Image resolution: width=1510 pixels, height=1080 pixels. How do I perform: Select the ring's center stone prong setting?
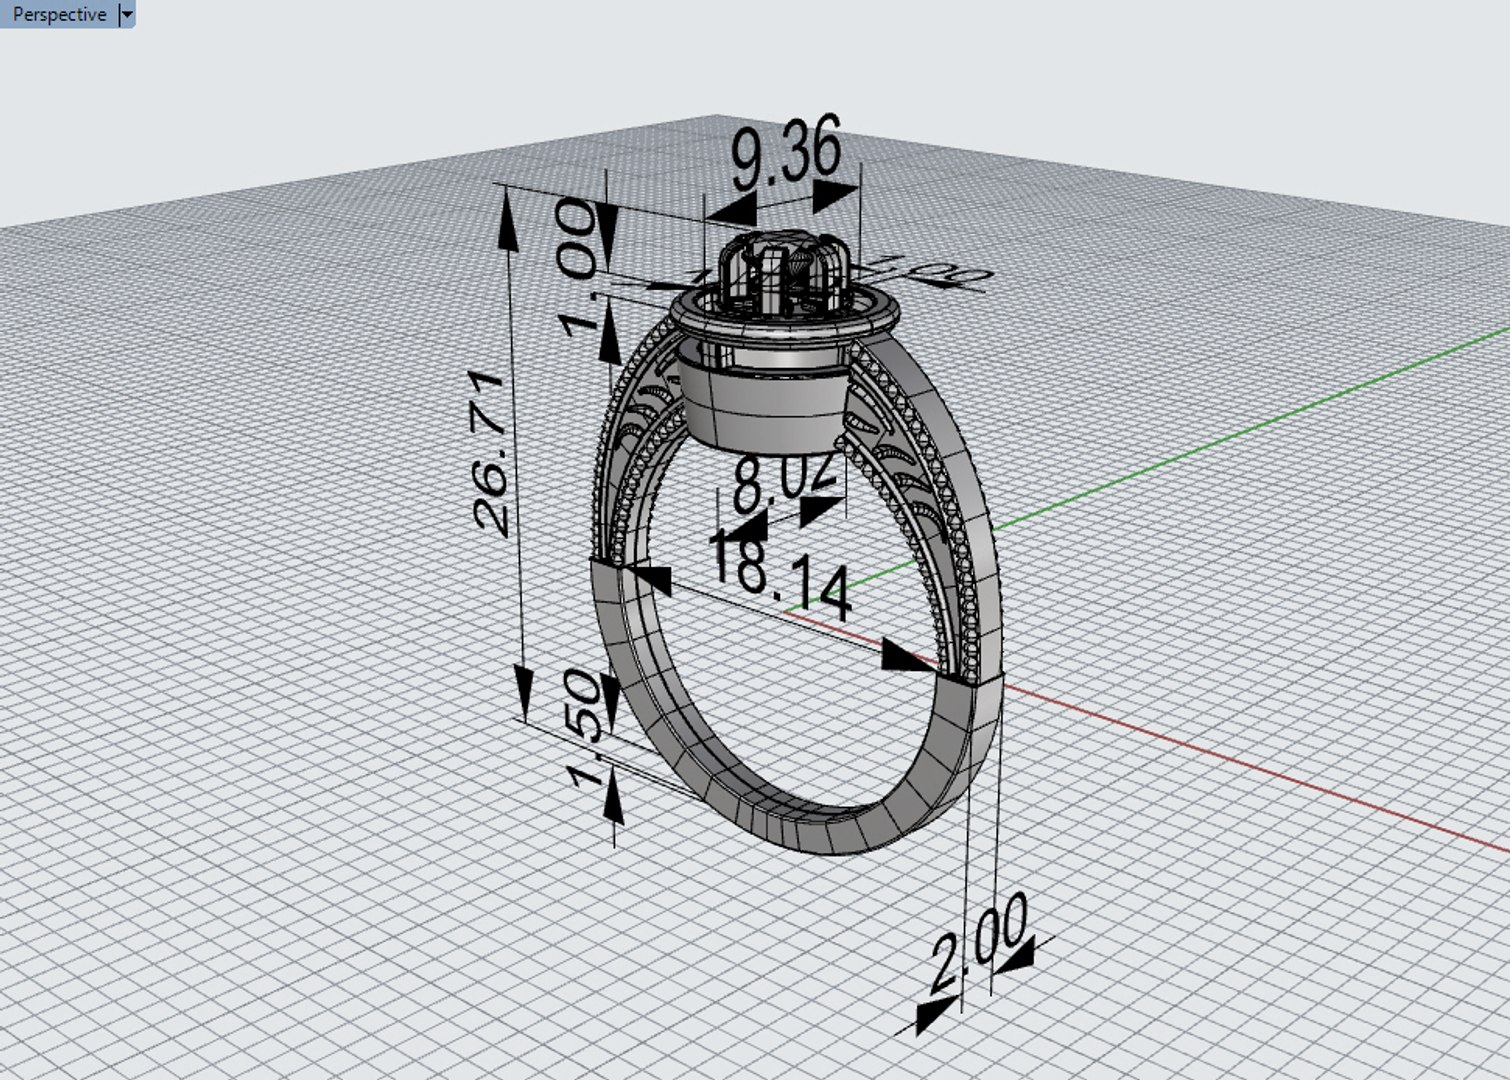[x=783, y=272]
